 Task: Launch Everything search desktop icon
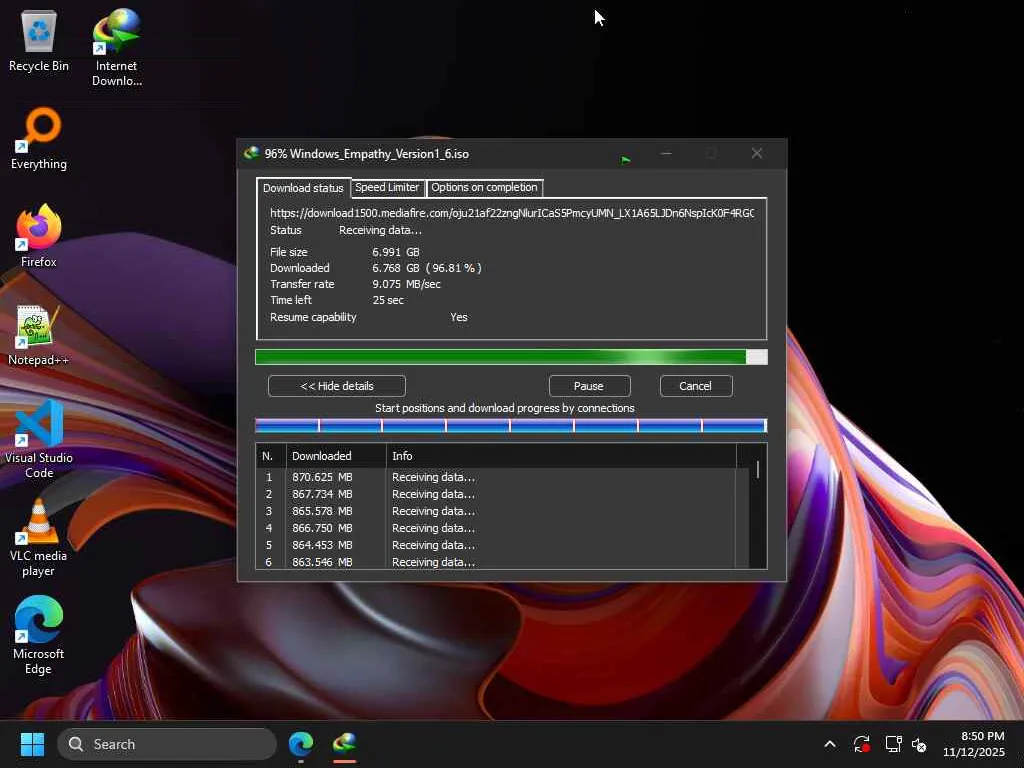[x=39, y=132]
